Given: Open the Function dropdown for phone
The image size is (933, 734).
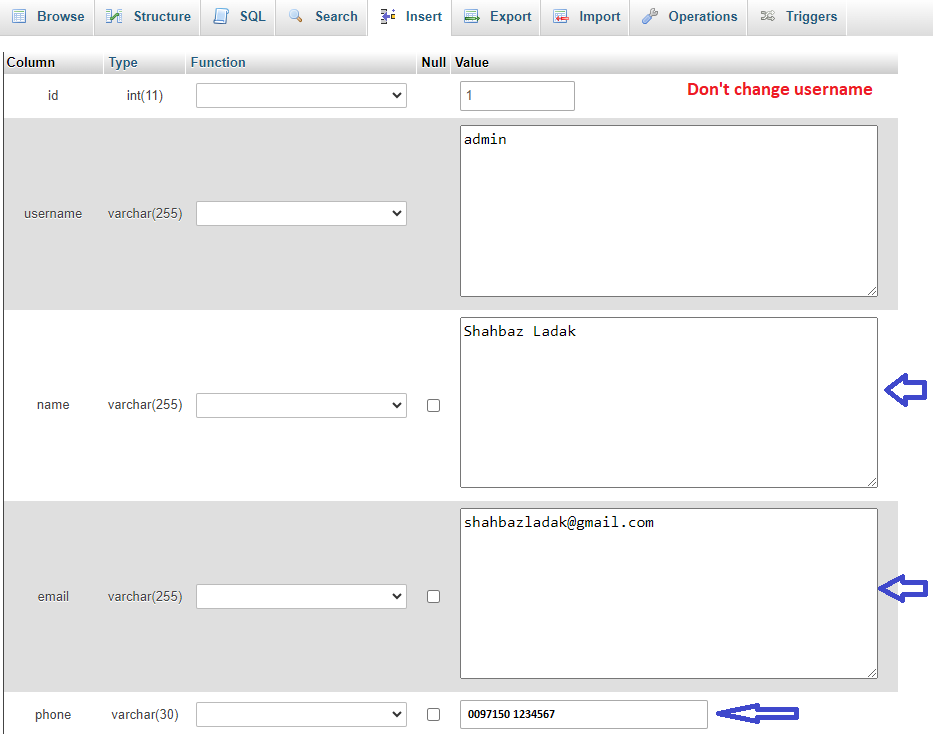Looking at the screenshot, I should click(301, 714).
